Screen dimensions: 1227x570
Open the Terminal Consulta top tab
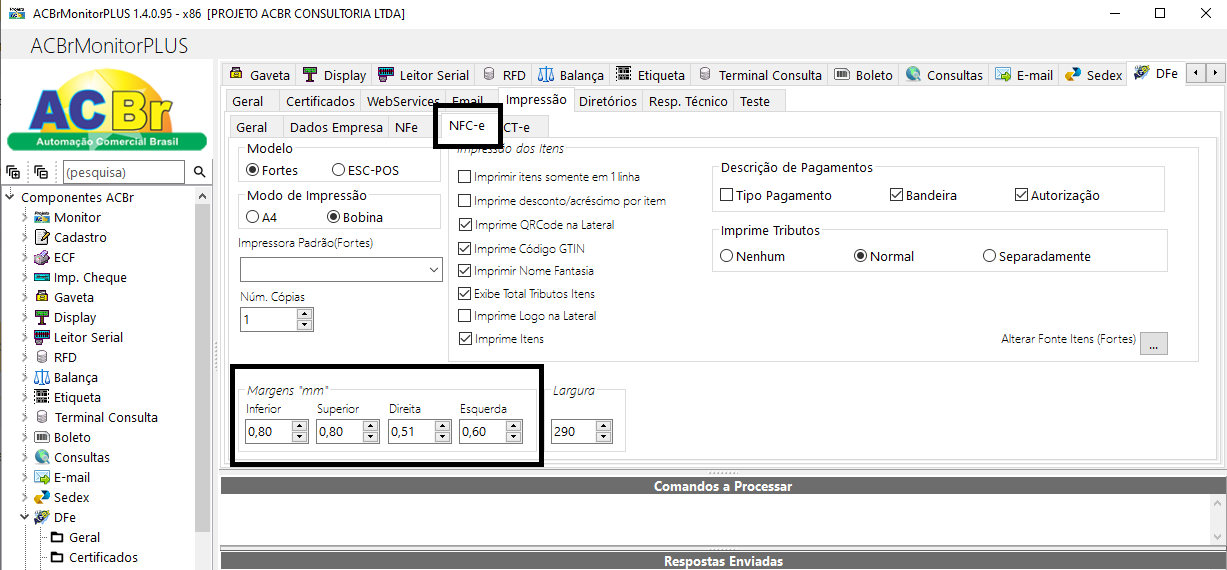coord(759,75)
